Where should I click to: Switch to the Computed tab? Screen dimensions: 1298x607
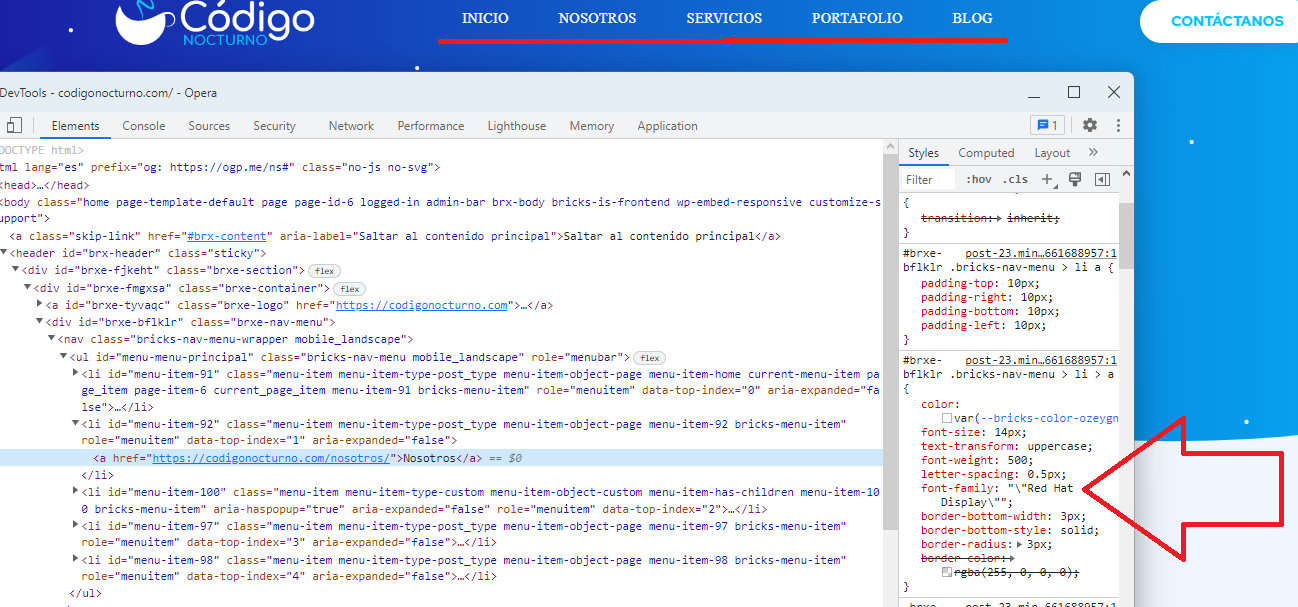(x=986, y=152)
